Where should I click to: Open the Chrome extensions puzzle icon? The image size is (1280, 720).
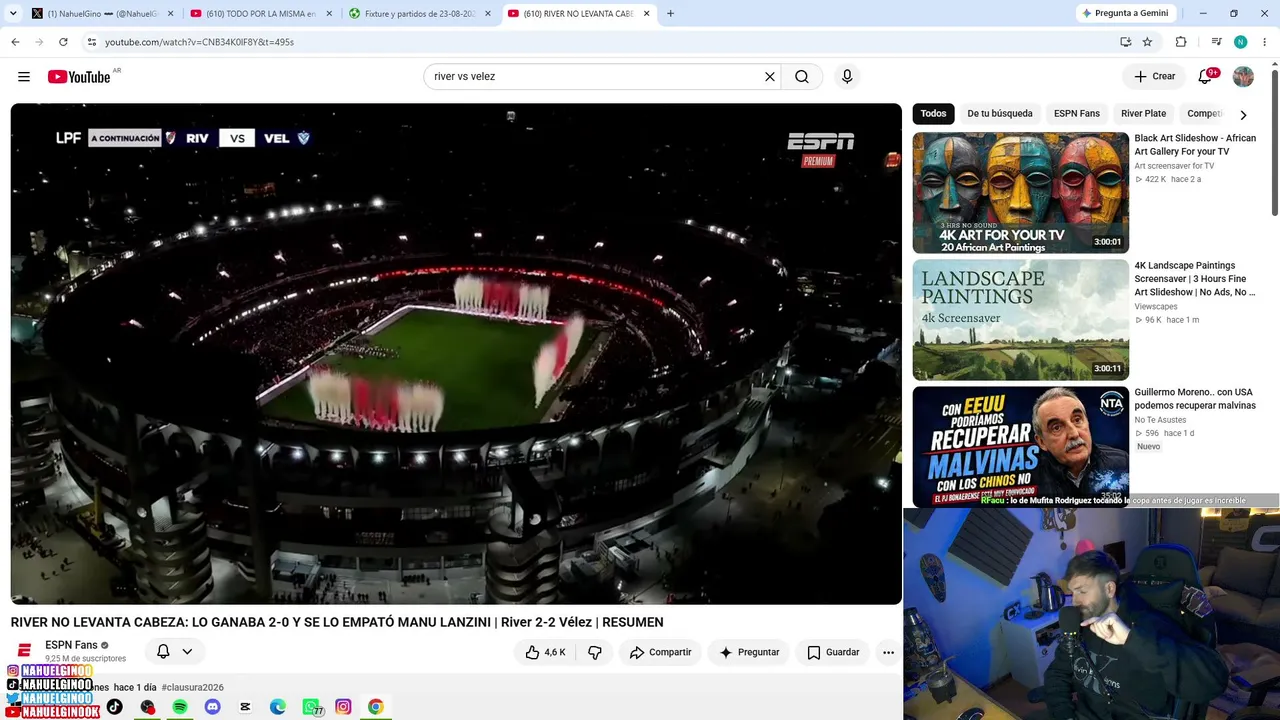pyautogui.click(x=1181, y=42)
